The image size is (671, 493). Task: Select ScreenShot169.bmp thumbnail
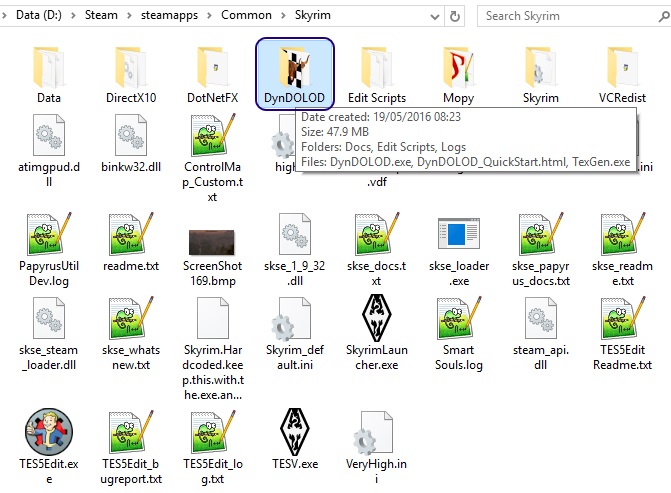[x=212, y=241]
